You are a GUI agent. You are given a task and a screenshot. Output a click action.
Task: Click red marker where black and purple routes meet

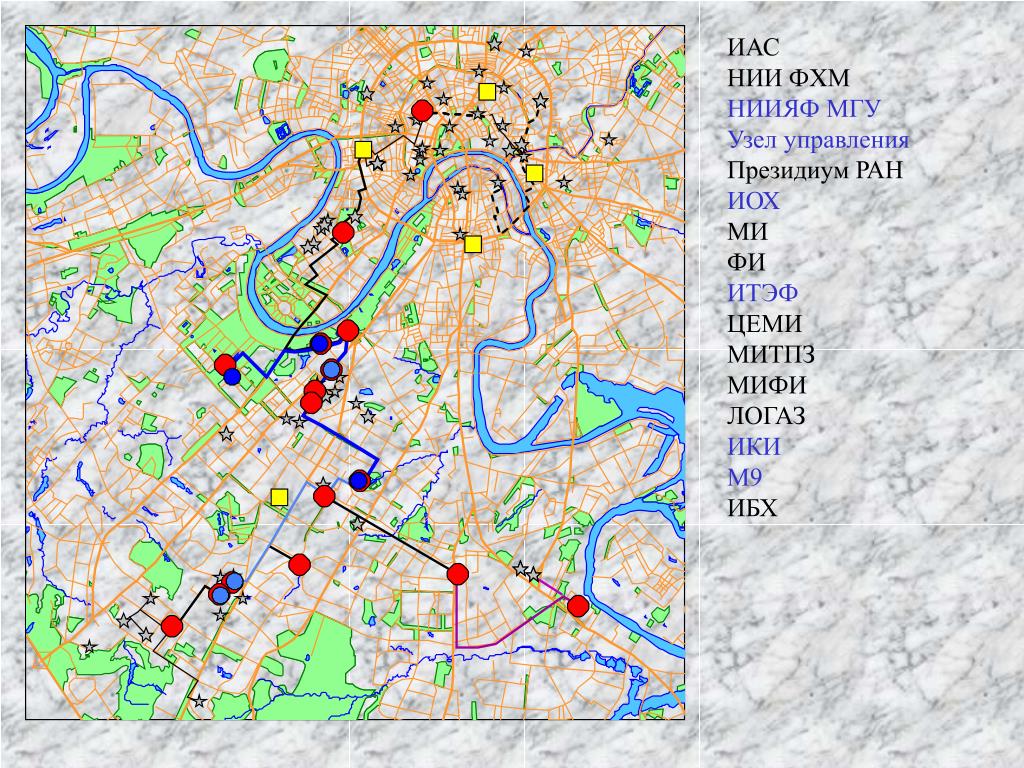458,574
